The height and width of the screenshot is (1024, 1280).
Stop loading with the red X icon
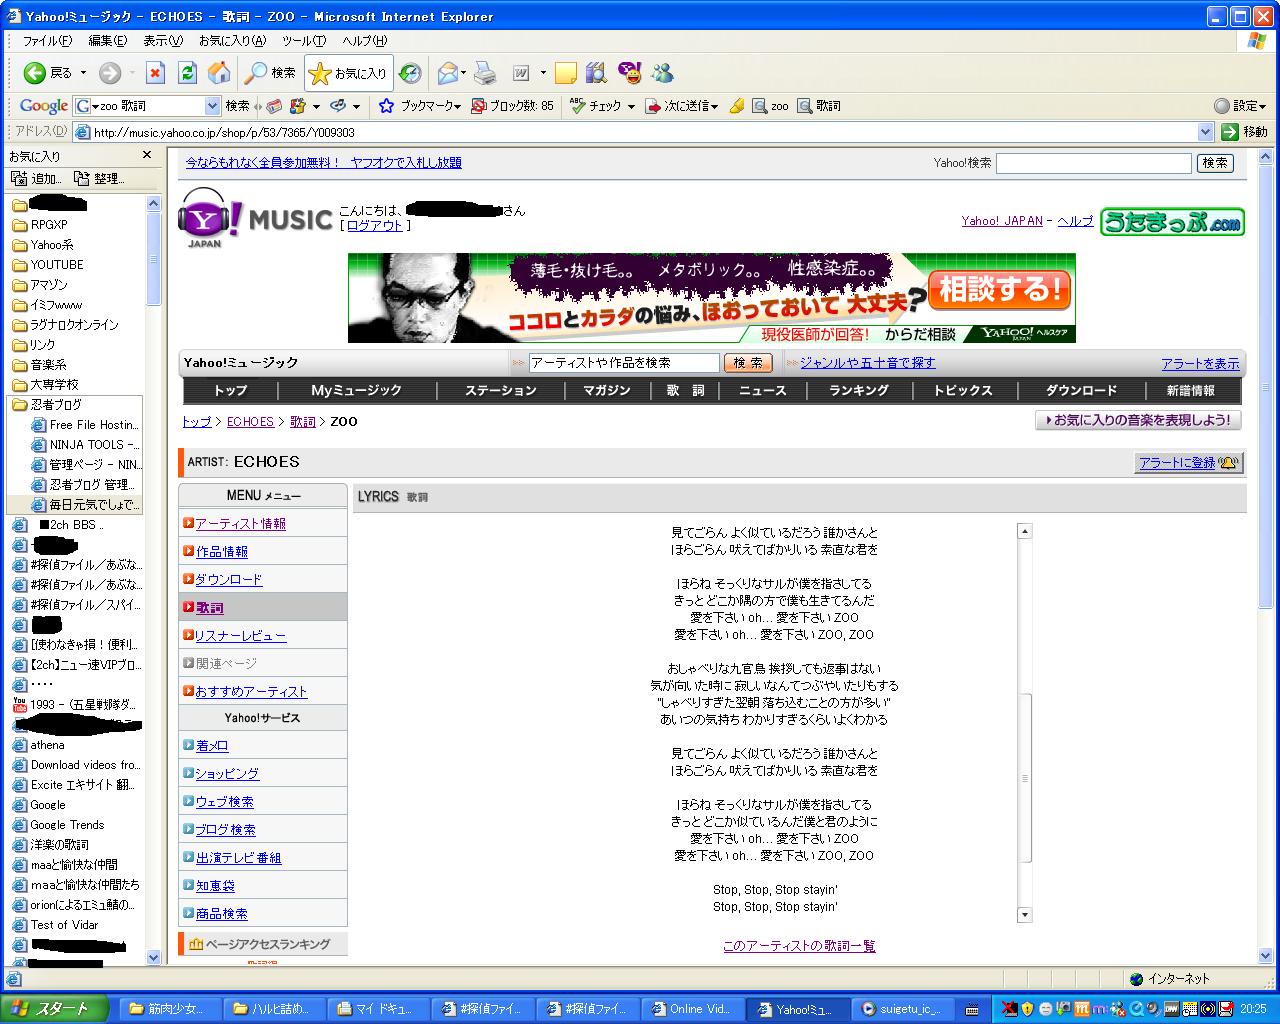155,73
